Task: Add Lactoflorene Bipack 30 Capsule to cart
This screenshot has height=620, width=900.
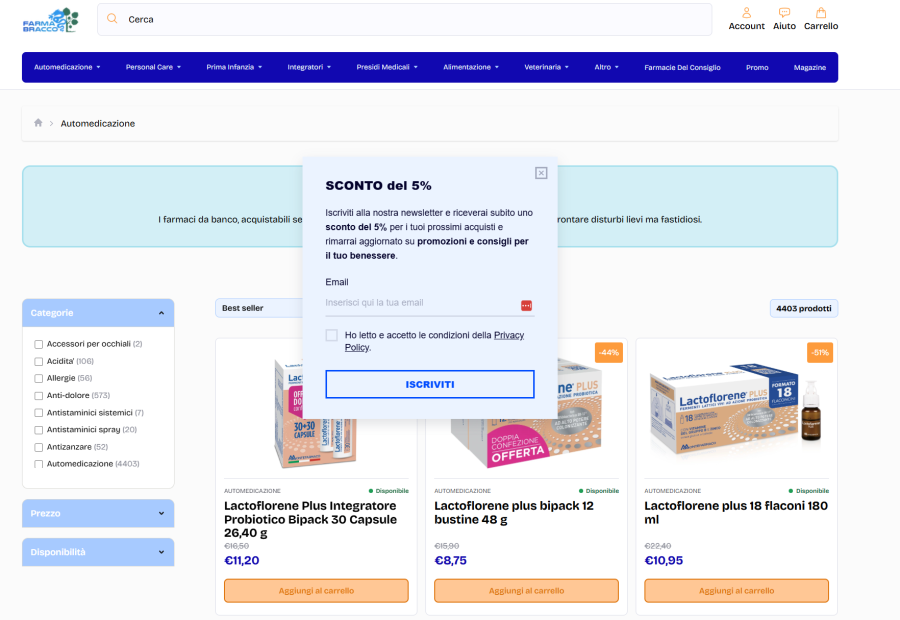Action: [316, 591]
